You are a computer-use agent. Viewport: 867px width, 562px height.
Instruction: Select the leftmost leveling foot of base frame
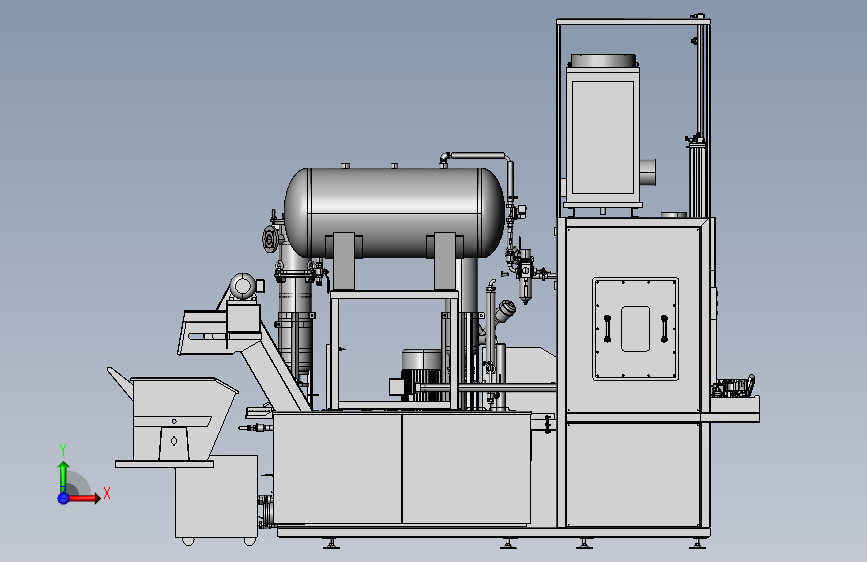click(331, 544)
